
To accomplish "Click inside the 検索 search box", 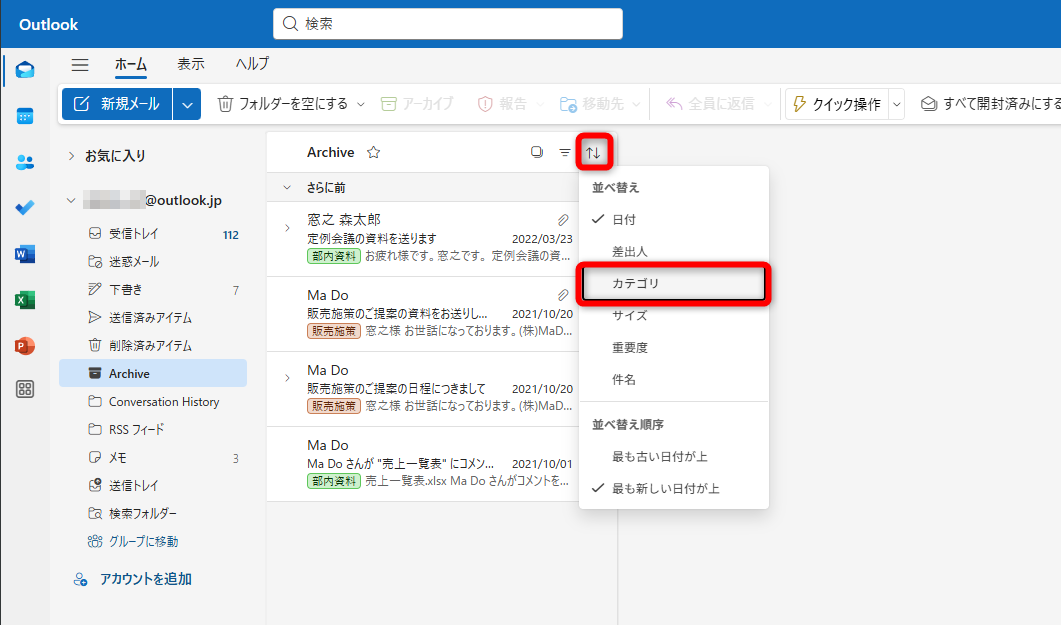I will pyautogui.click(x=447, y=23).
